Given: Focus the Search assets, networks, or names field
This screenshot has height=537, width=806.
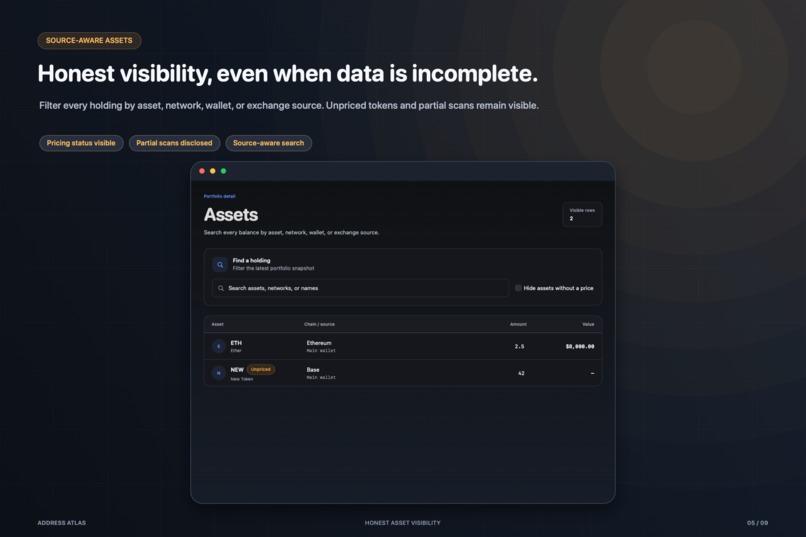Looking at the screenshot, I should [x=360, y=288].
